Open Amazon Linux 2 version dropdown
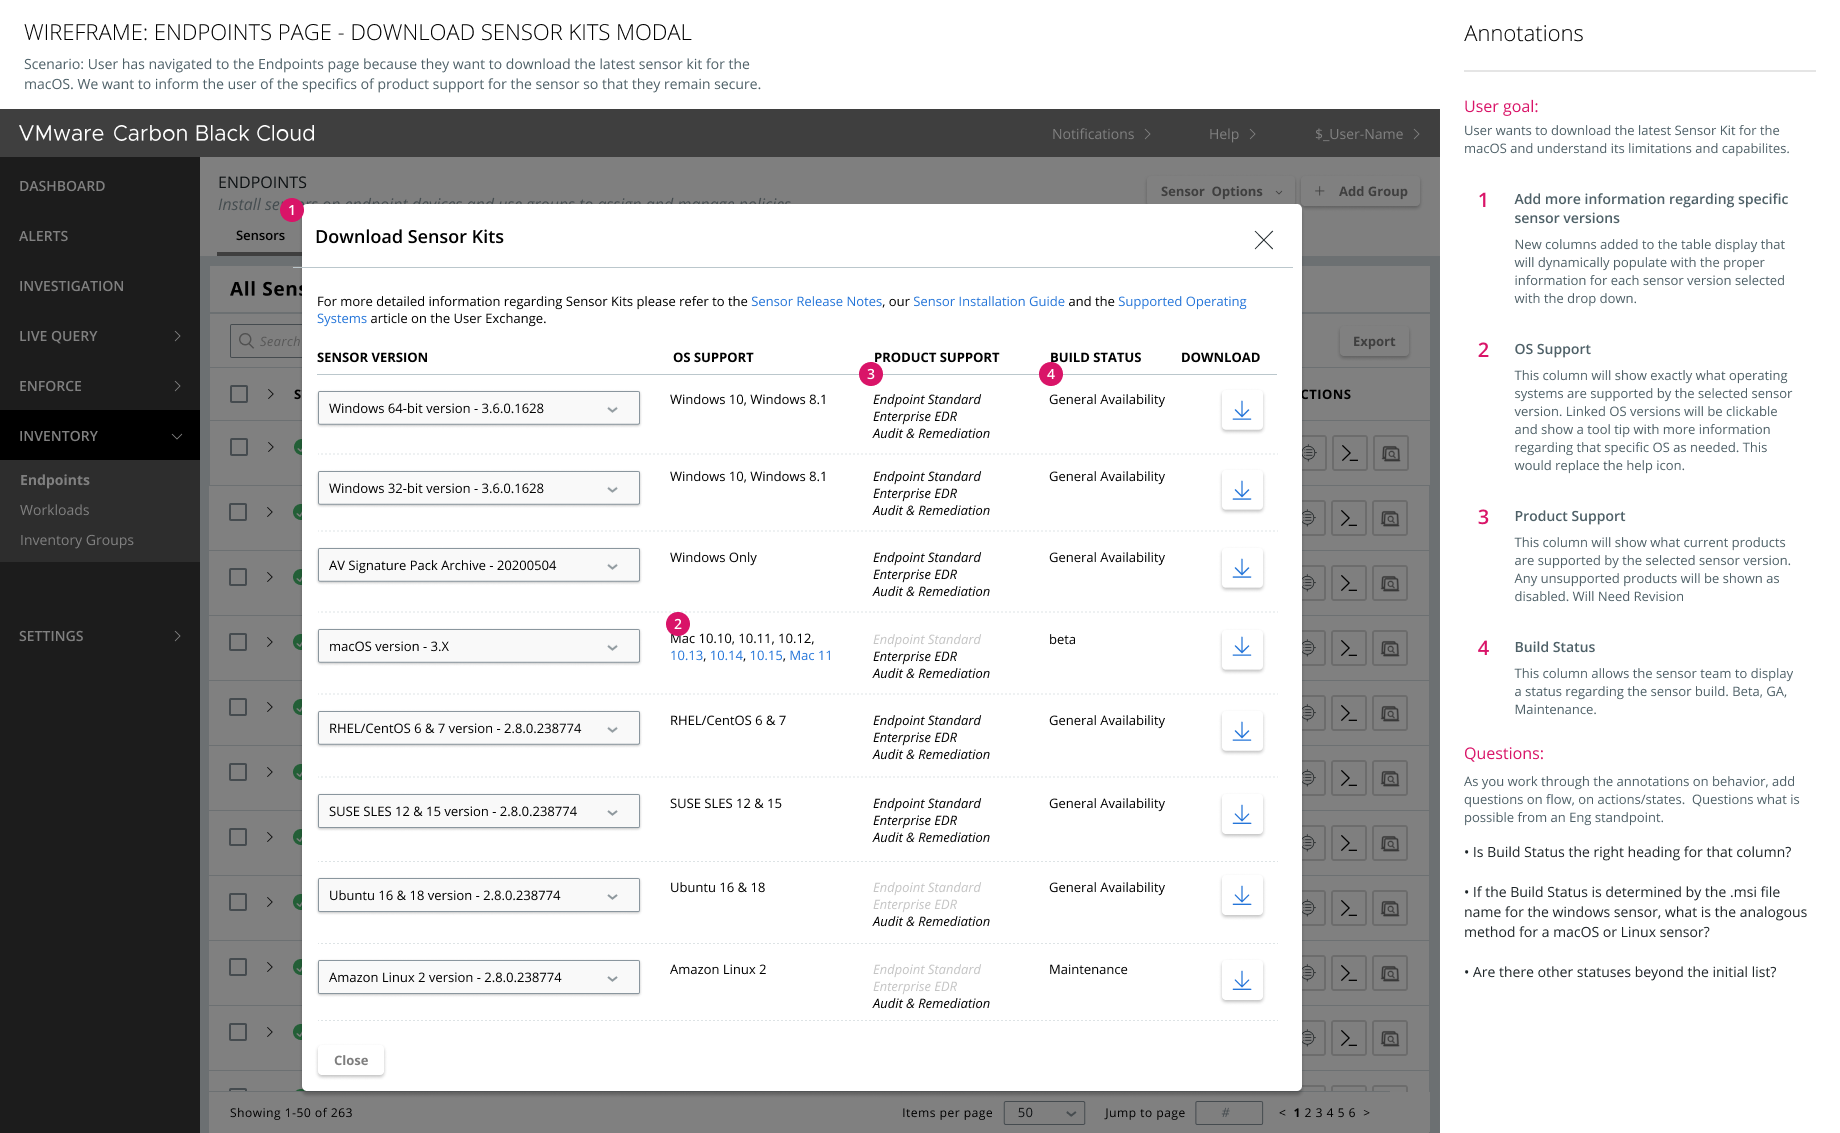Image resolution: width=1840 pixels, height=1133 pixels. coord(478,977)
